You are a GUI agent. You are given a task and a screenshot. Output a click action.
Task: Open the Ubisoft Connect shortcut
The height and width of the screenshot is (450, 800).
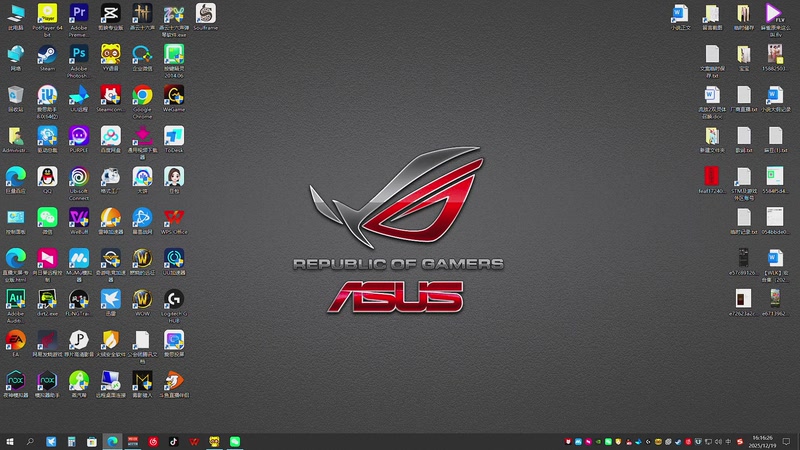pyautogui.click(x=79, y=183)
